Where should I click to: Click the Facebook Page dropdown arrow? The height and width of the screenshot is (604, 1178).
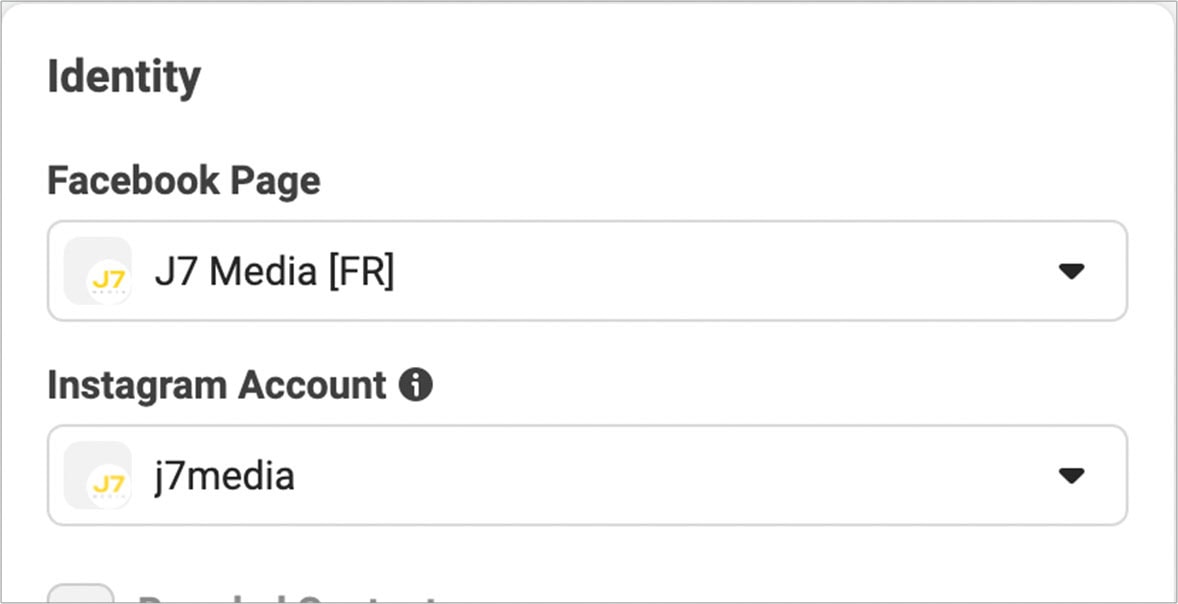click(1072, 271)
